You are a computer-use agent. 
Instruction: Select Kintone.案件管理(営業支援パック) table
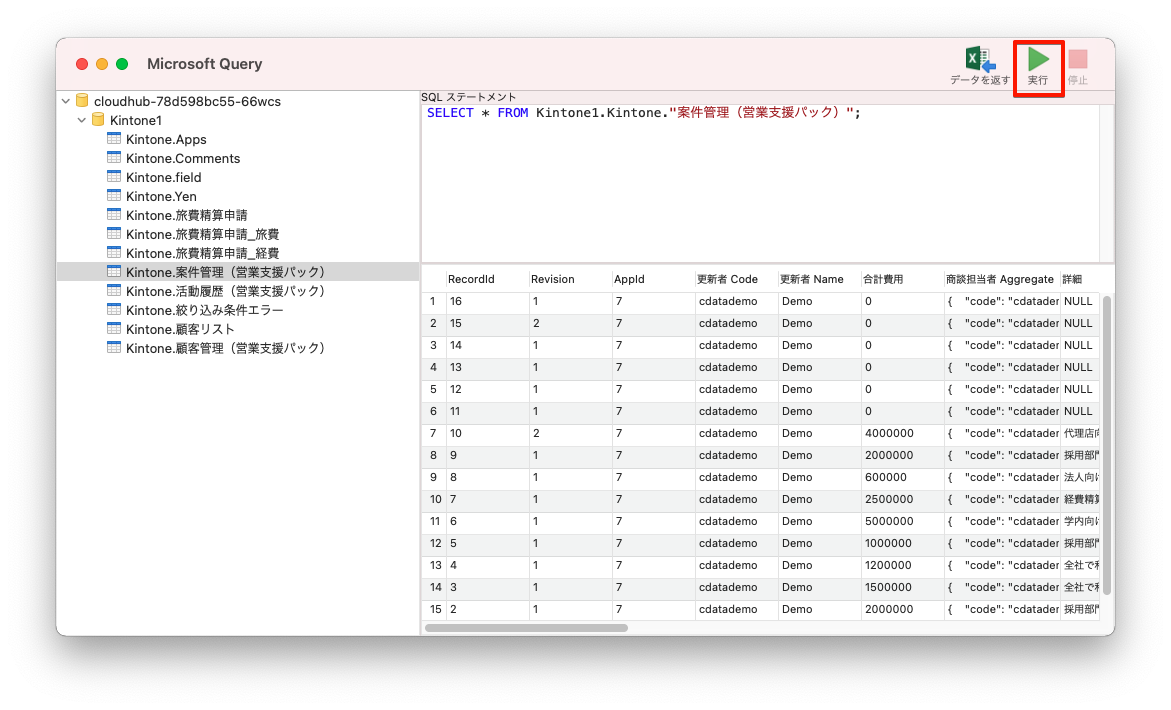pyautogui.click(x=226, y=272)
